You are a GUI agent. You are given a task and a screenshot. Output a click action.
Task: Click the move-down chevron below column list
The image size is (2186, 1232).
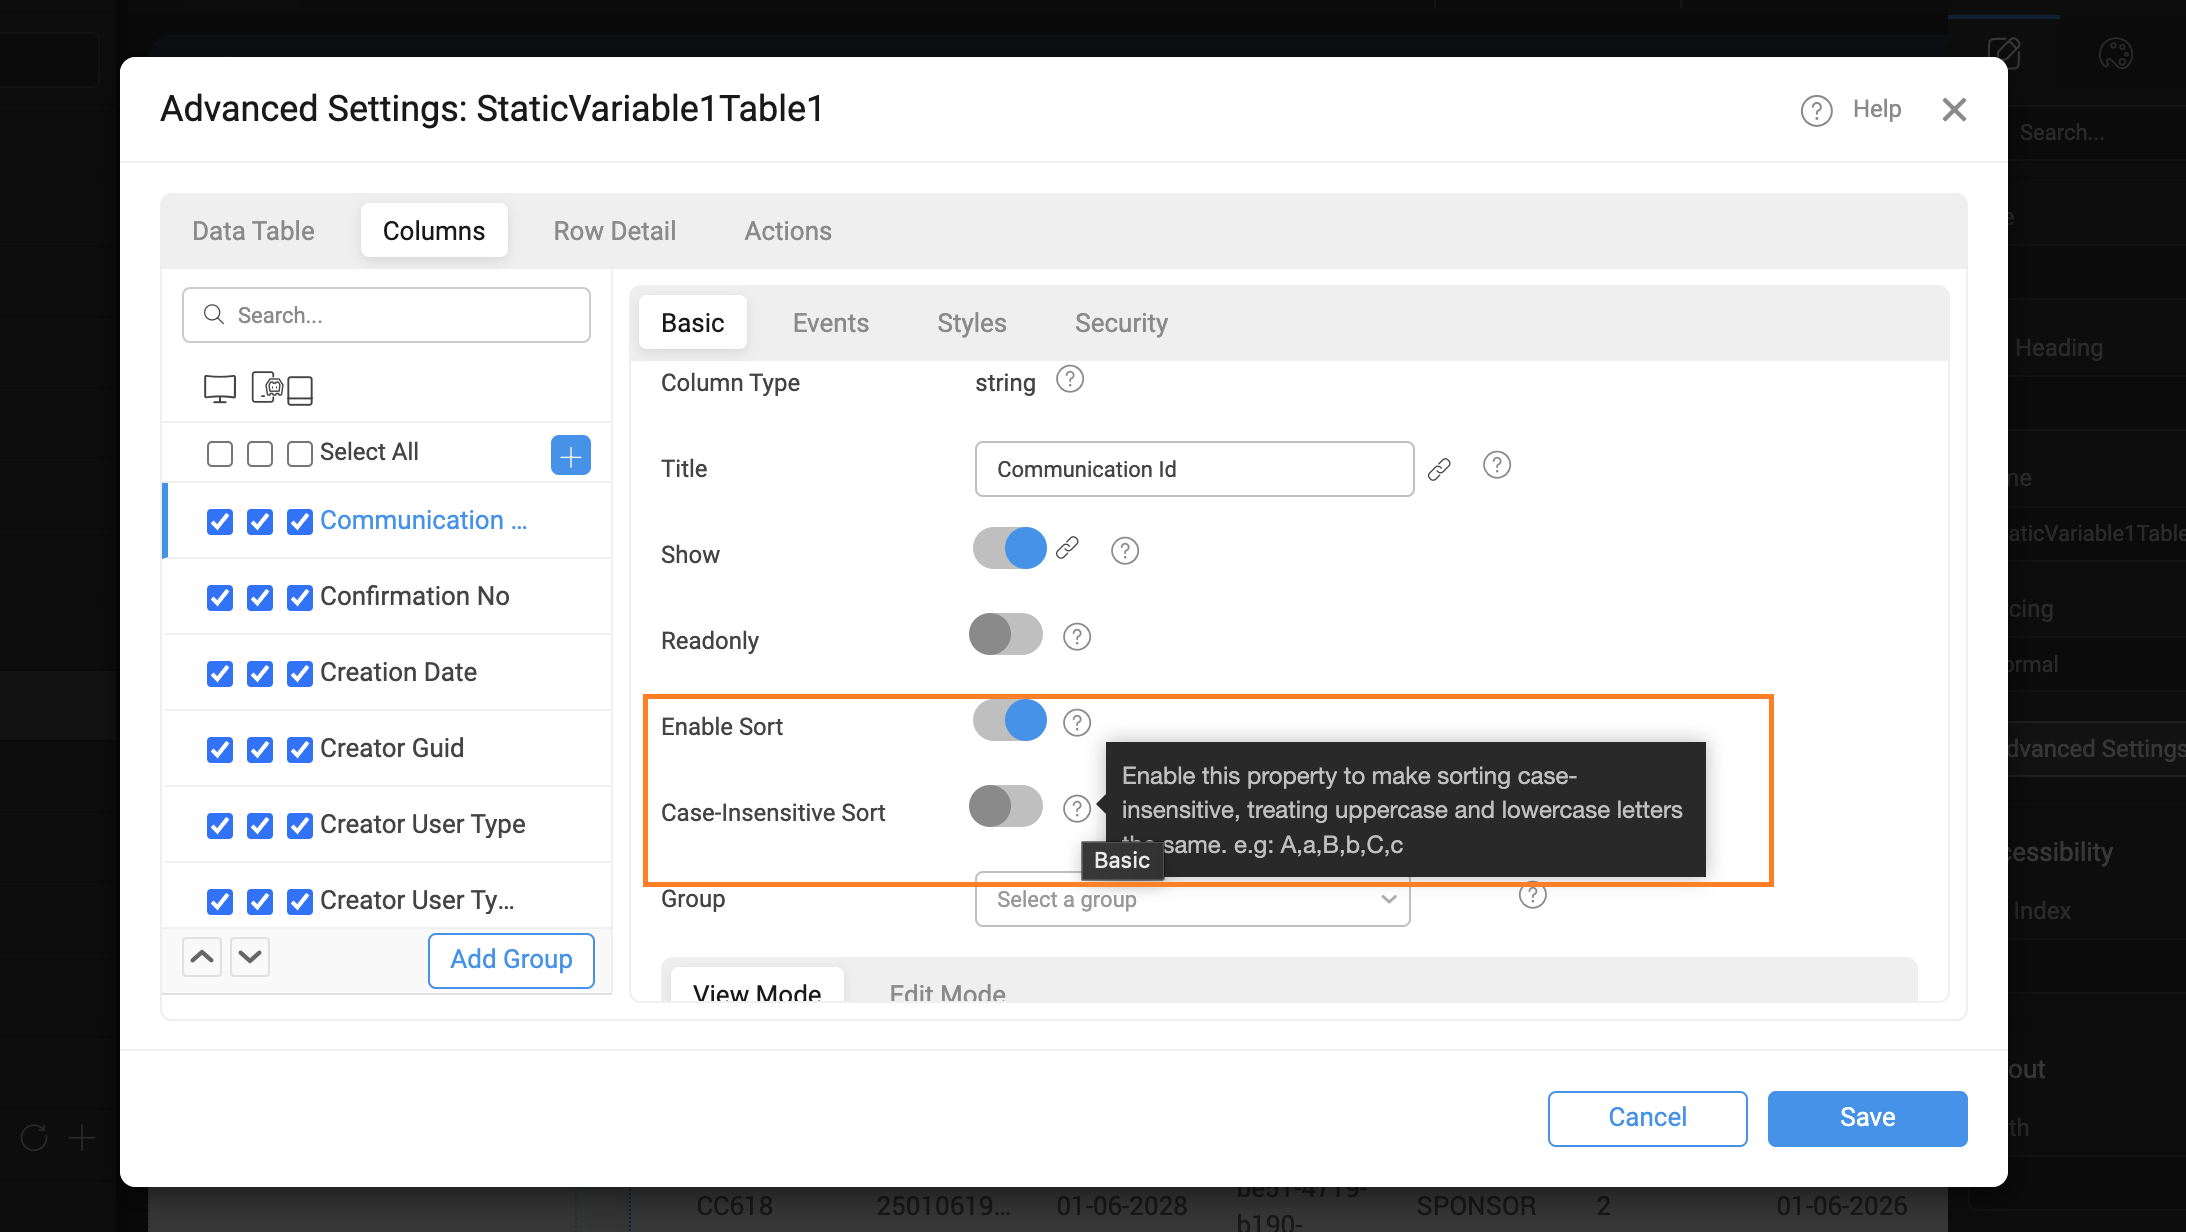[250, 957]
